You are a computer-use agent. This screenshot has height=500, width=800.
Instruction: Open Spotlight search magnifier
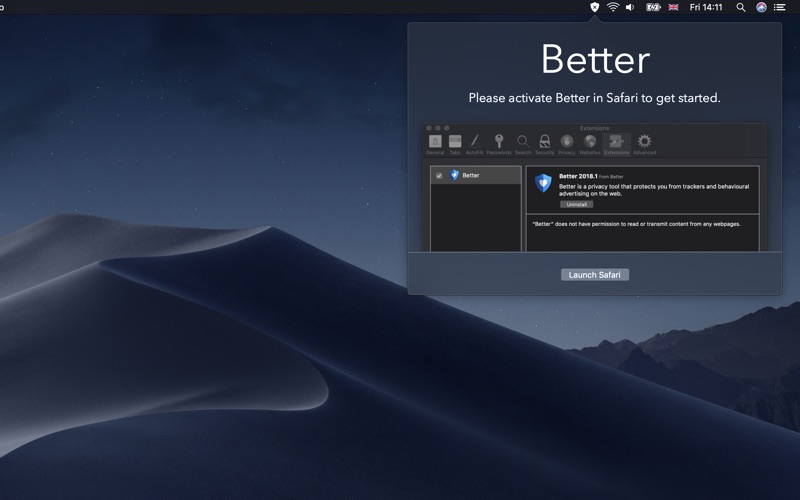coord(741,7)
